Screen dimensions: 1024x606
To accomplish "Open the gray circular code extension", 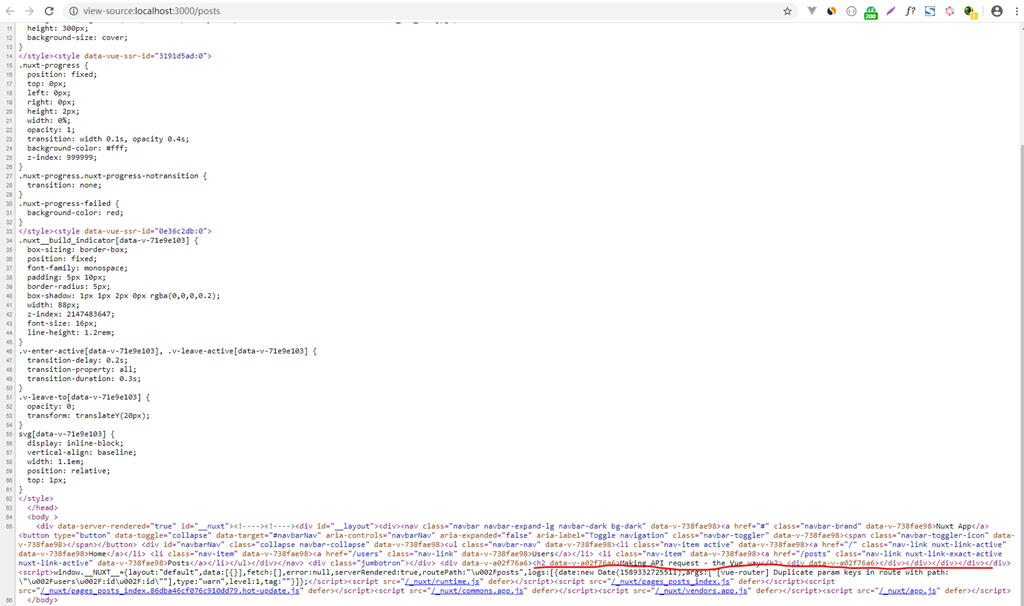I will click(x=851, y=11).
